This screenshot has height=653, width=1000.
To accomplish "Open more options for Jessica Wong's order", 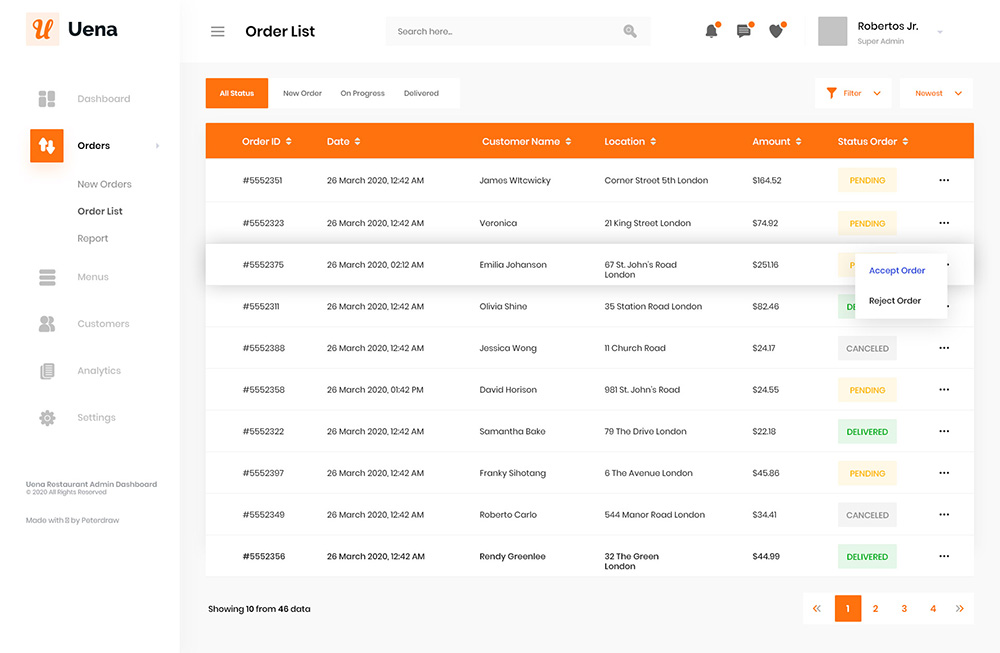I will point(944,348).
